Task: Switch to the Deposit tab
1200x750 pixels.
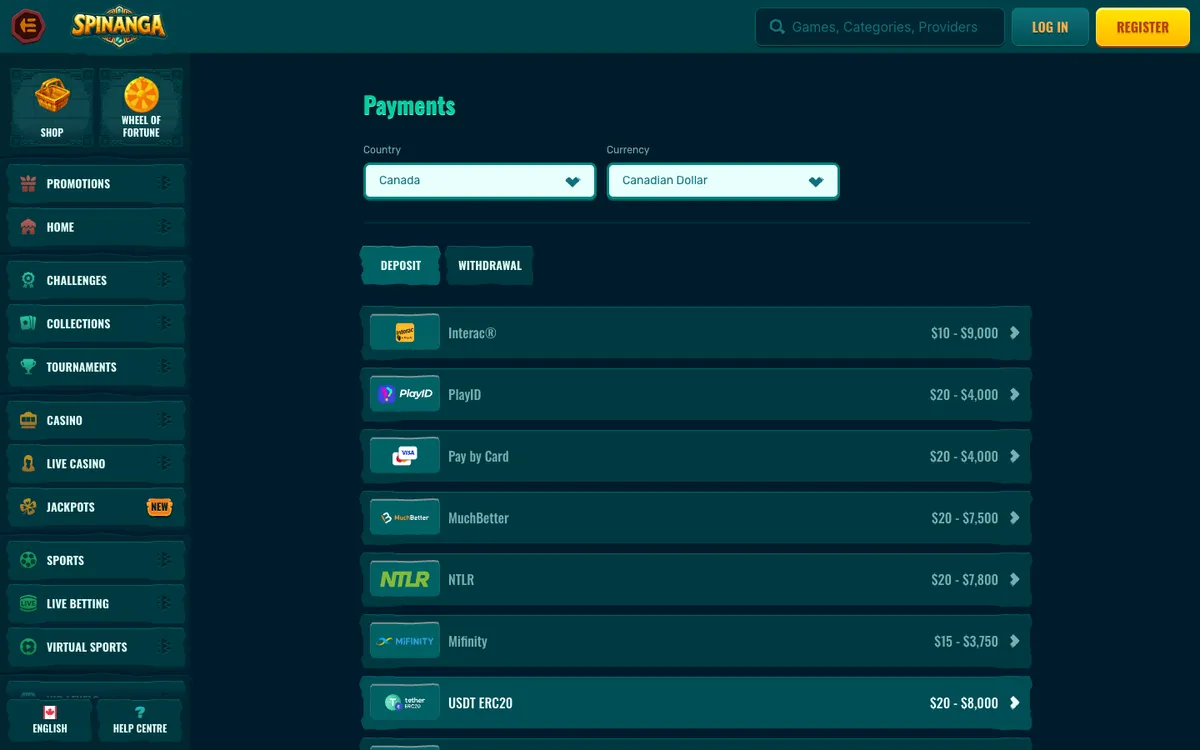Action: 400,266
